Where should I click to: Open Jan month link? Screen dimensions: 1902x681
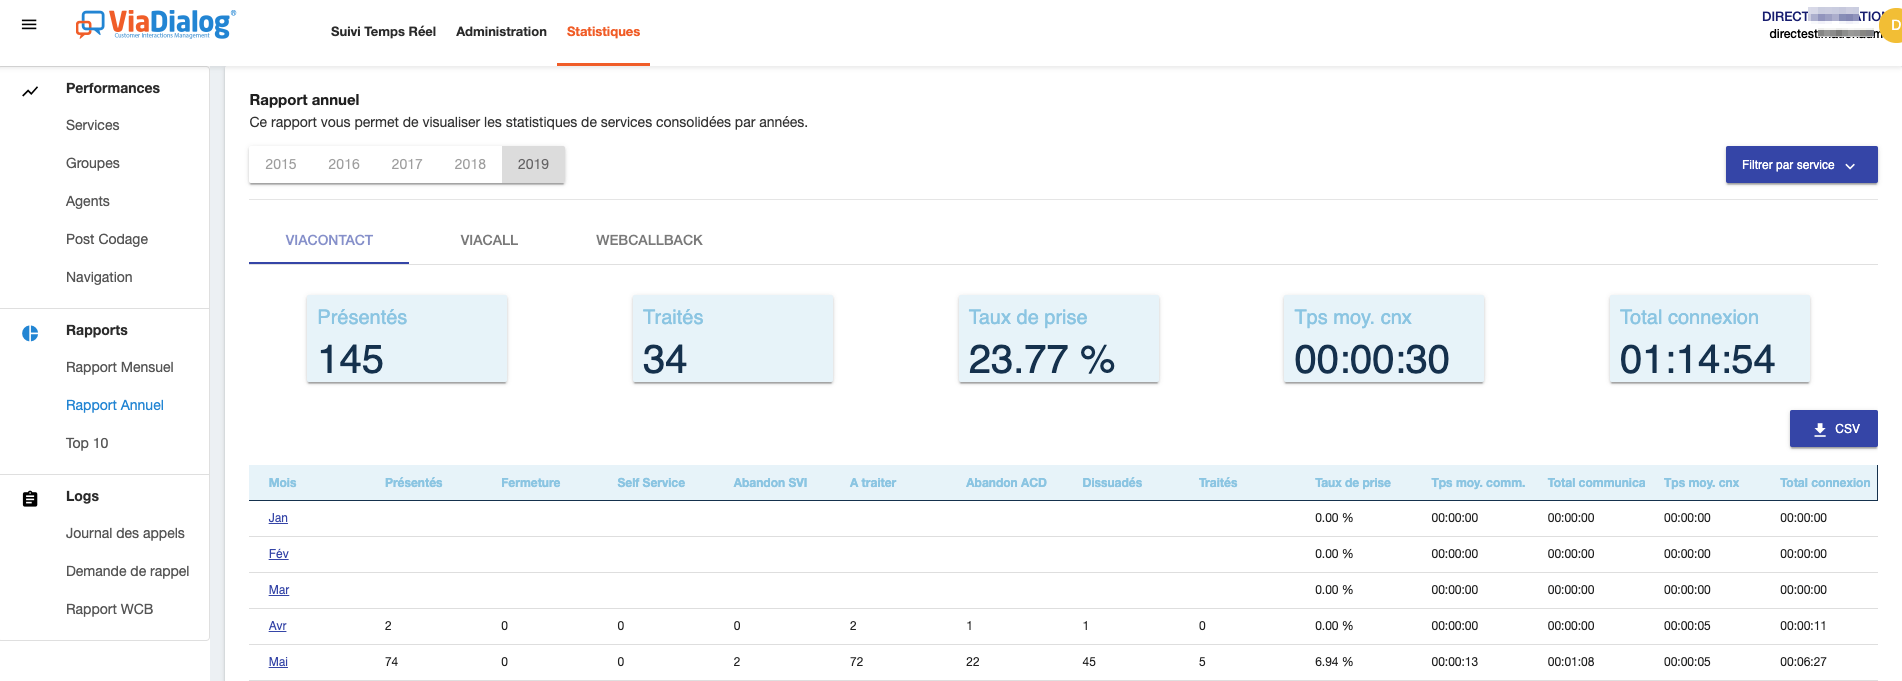click(278, 518)
